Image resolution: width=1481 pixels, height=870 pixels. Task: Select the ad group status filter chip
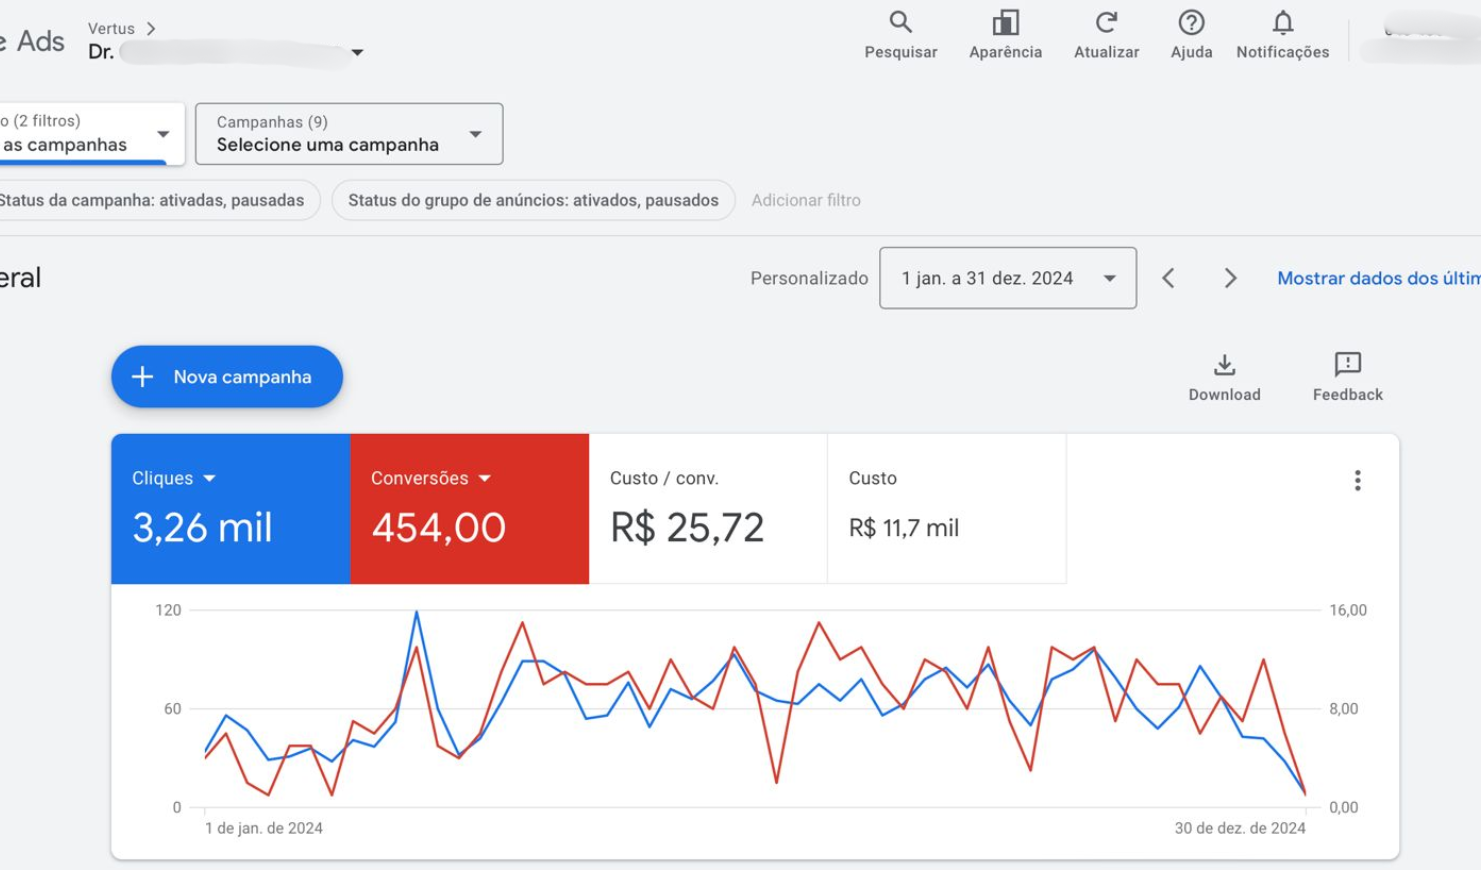[x=533, y=200]
